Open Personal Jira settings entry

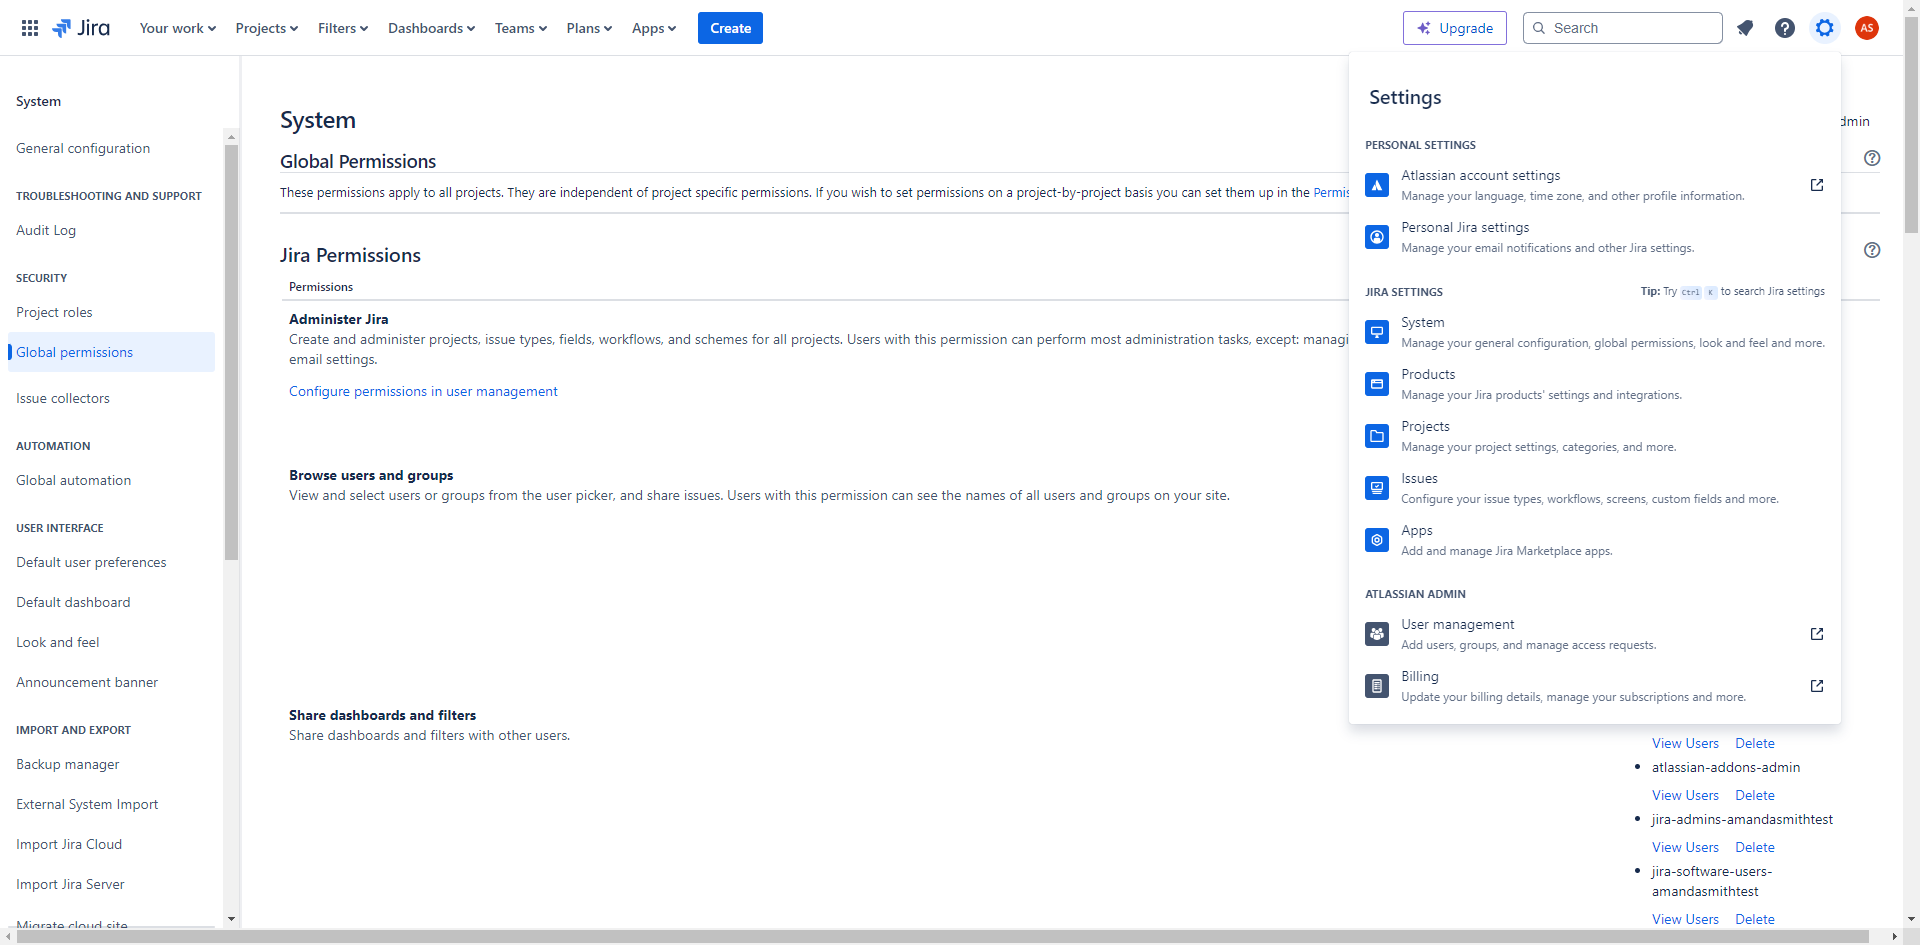1594,237
